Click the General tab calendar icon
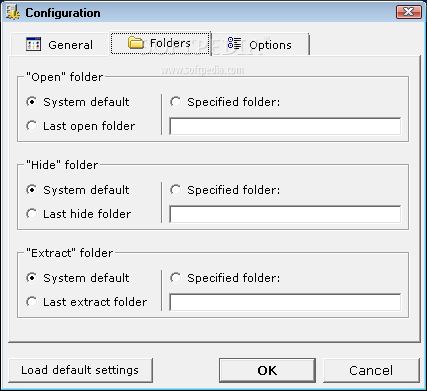The width and height of the screenshot is (427, 391). pyautogui.click(x=33, y=44)
